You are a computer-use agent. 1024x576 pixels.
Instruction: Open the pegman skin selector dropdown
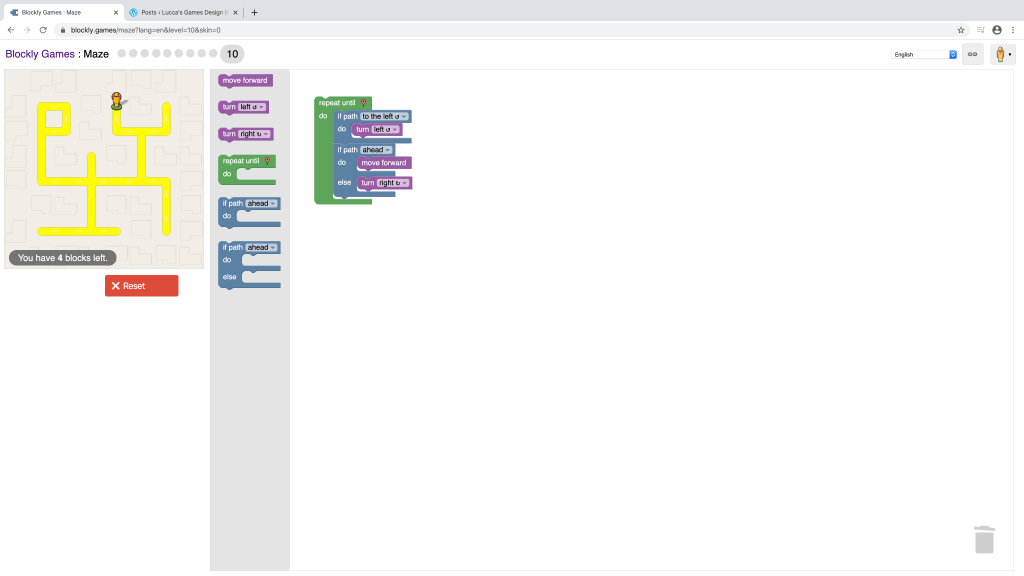(1002, 54)
